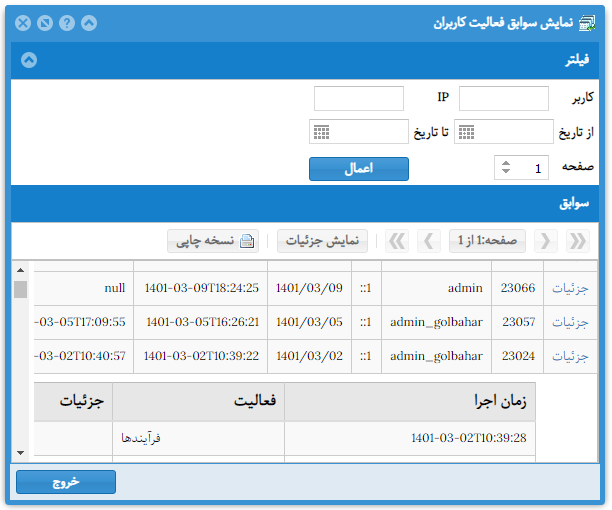Go to last page double-arrow left

[x=397, y=241]
